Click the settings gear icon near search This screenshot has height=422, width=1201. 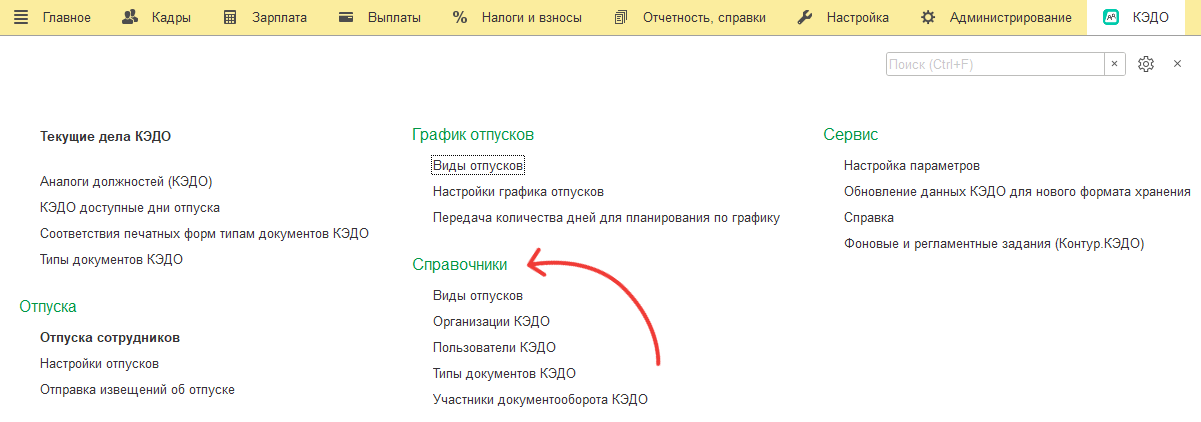[x=1146, y=64]
